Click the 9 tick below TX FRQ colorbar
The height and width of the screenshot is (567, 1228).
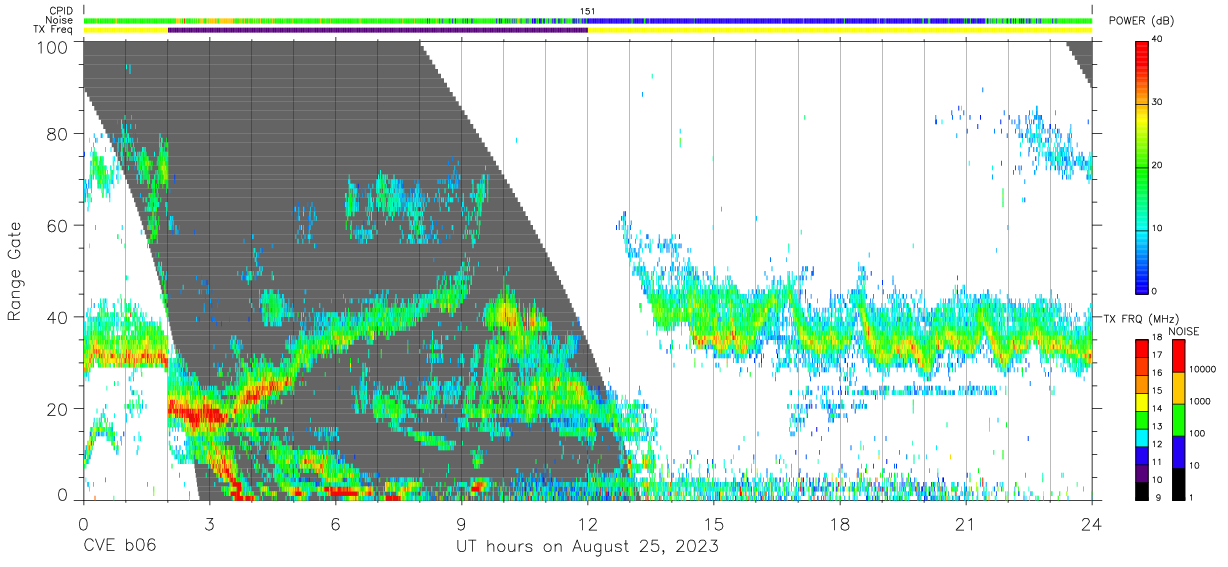(x=1158, y=498)
